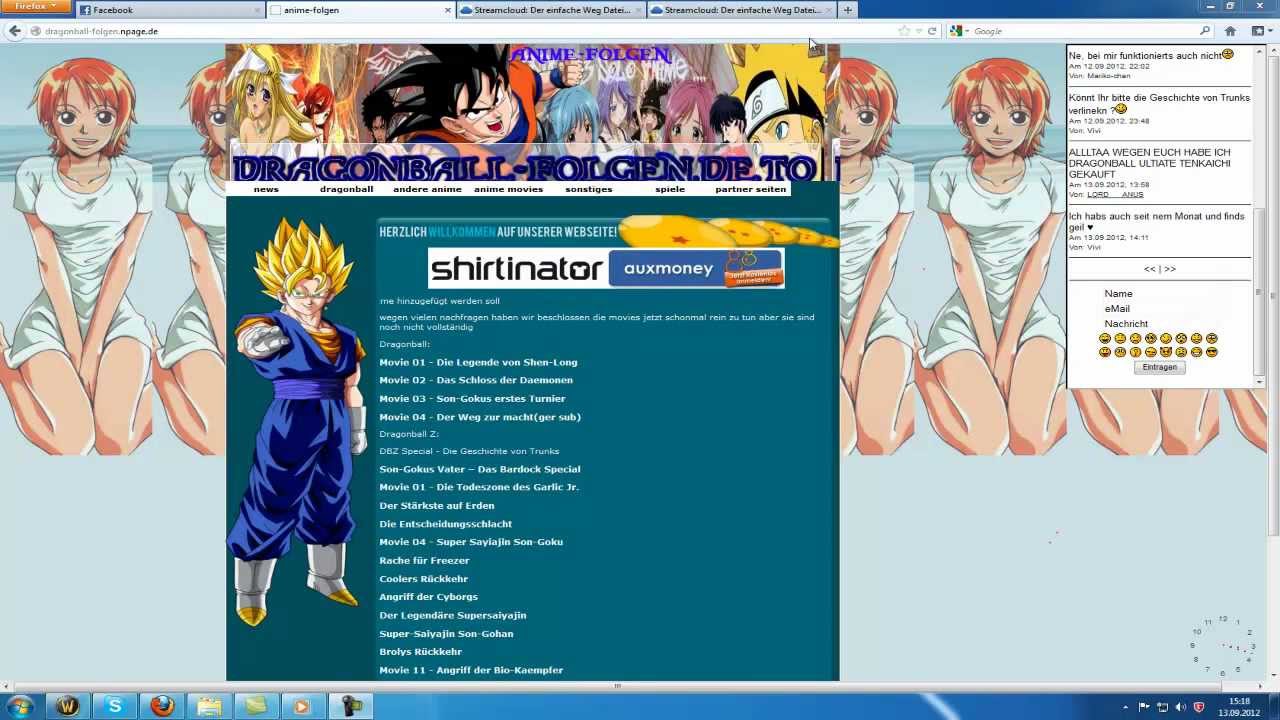Open Skype from the taskbar
This screenshot has width=1280, height=720.
115,706
